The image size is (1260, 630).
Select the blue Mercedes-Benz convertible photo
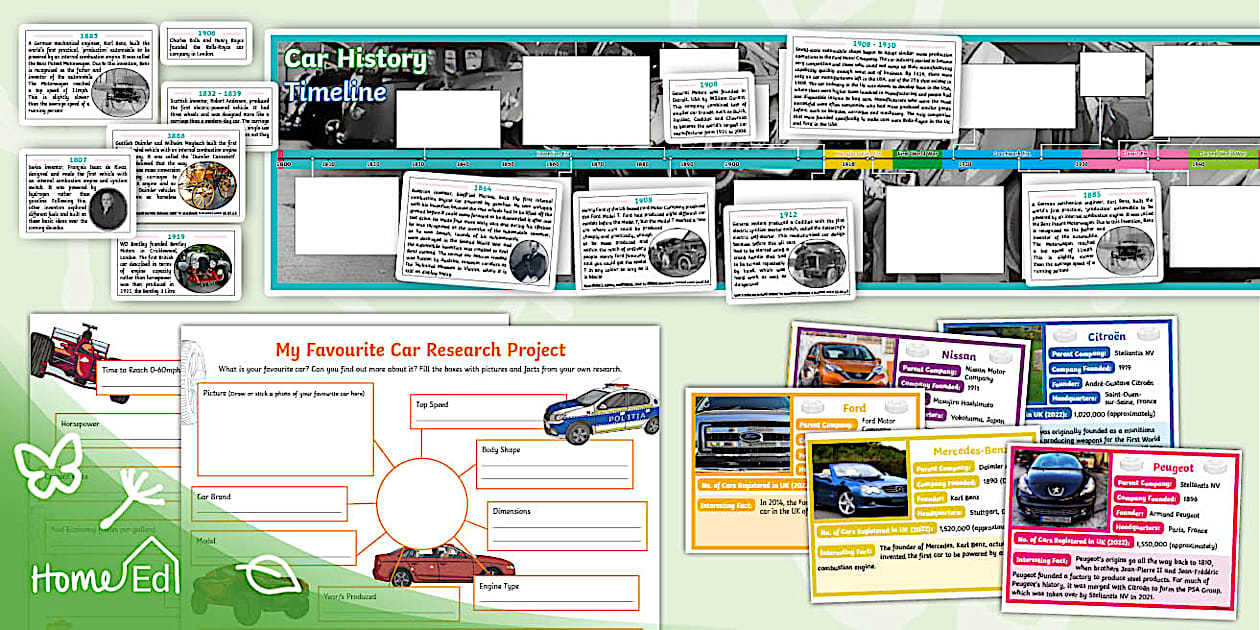pyautogui.click(x=862, y=480)
